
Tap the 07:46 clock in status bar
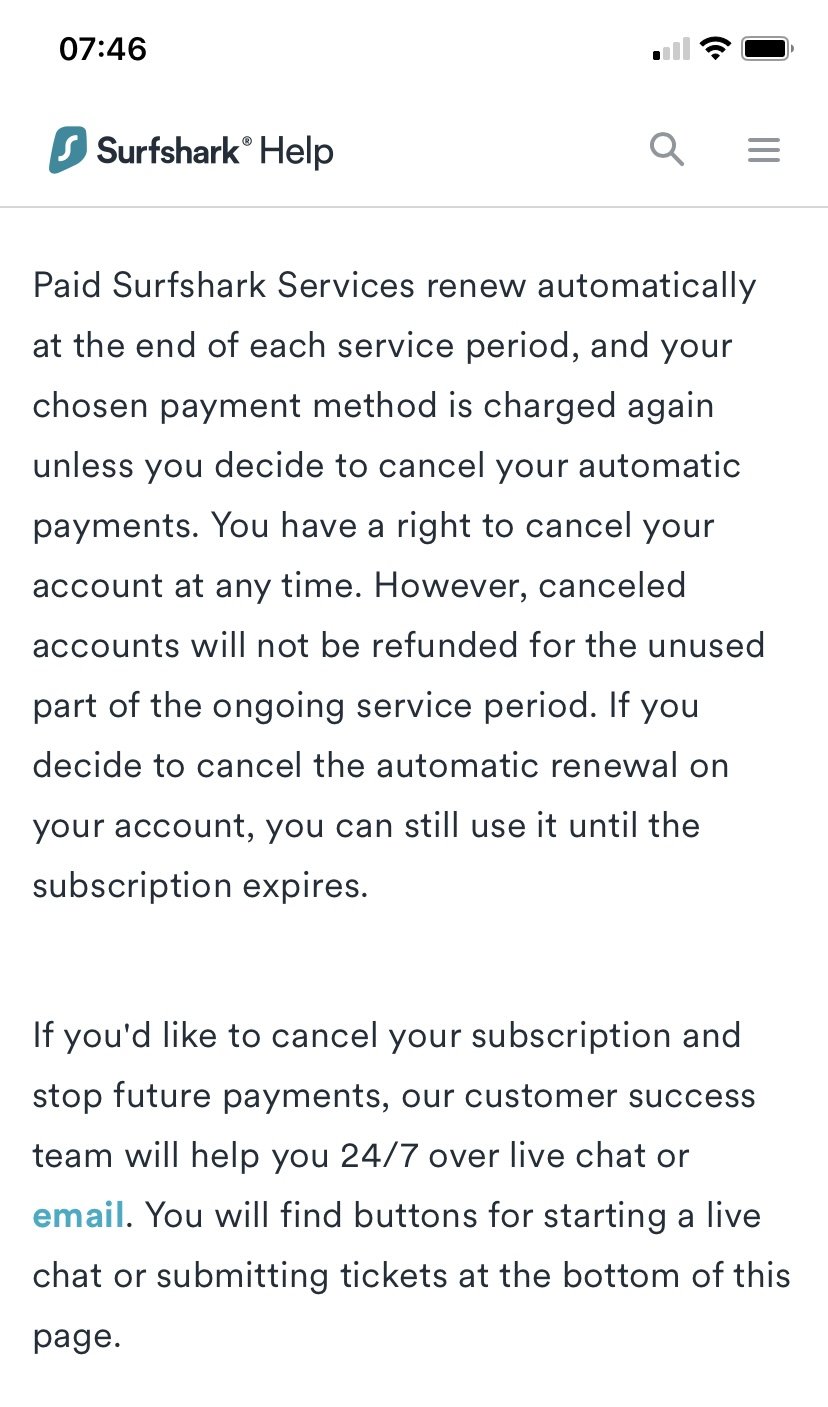pyautogui.click(x=103, y=49)
